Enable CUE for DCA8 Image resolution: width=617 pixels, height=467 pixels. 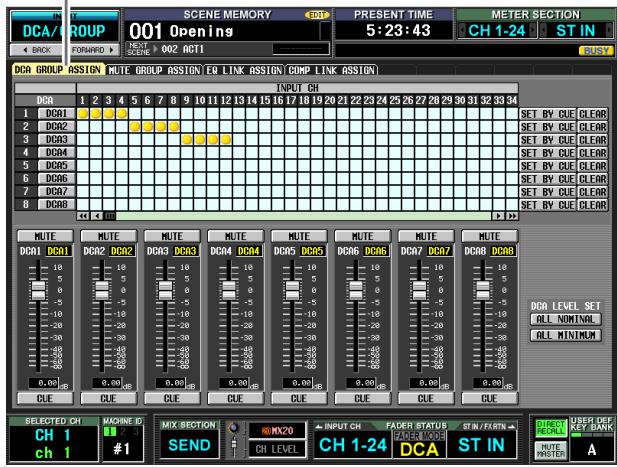pos(490,399)
